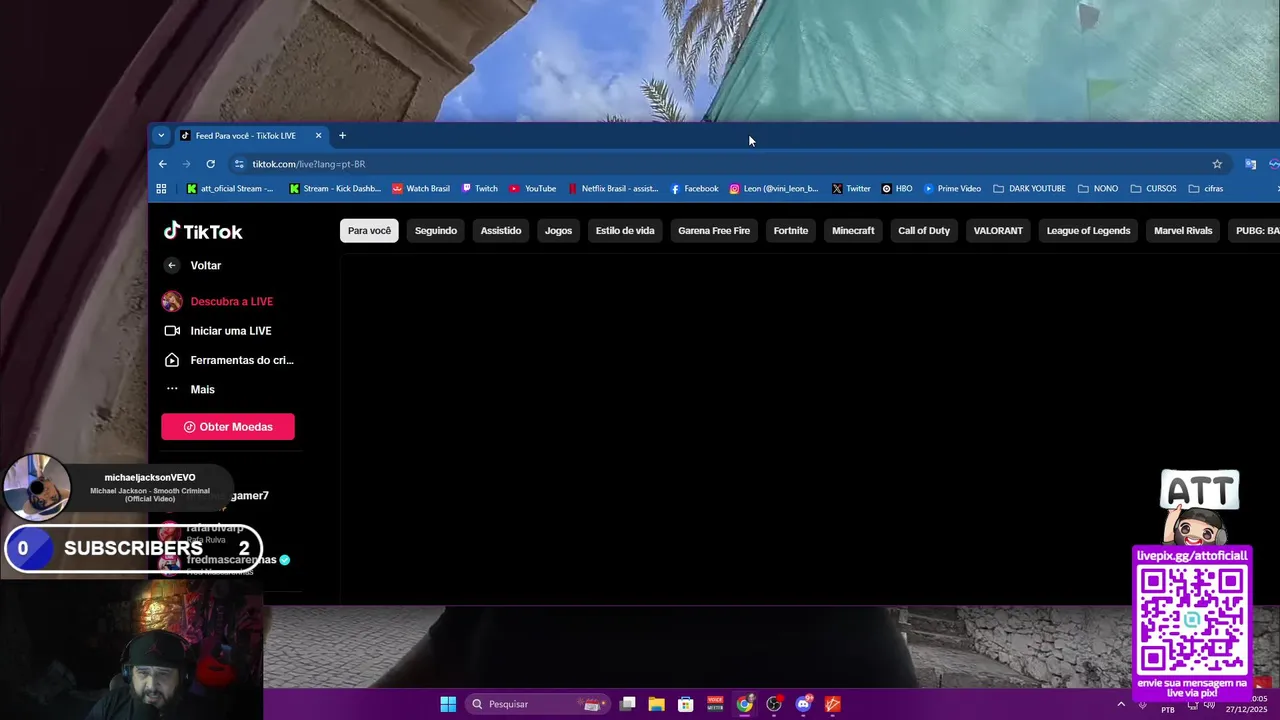The image size is (1280, 720).
Task: Open the PTB keyboard language indicator
Action: point(1168,710)
